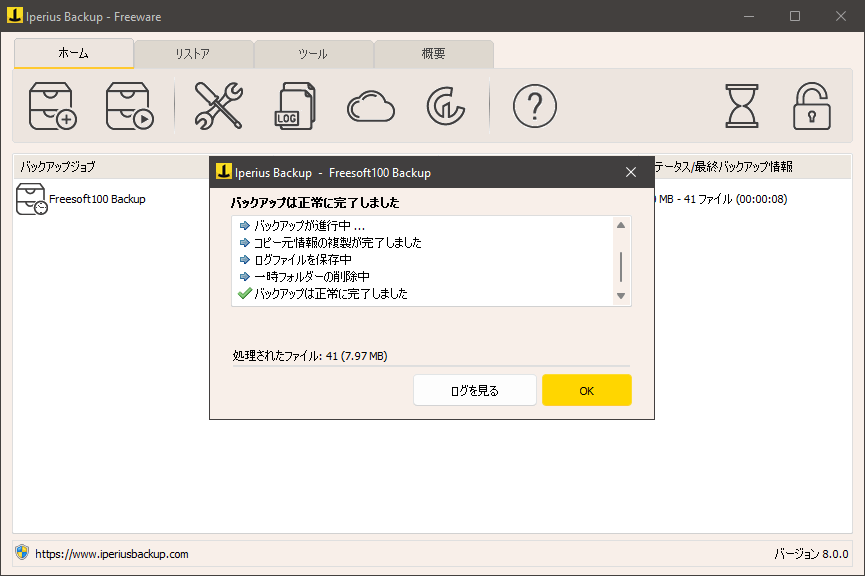Click the circular dial icon next to the cloud
Screen dimensions: 865x576
click(x=446, y=106)
